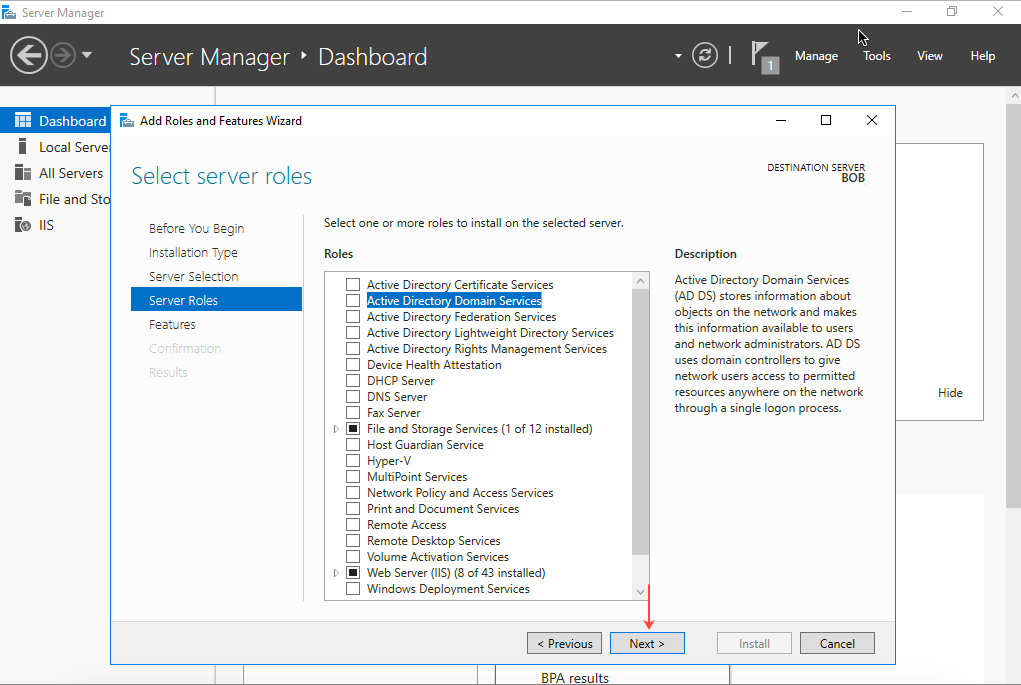
Task: Select Dashboard in the left sidebar
Action: [55, 120]
